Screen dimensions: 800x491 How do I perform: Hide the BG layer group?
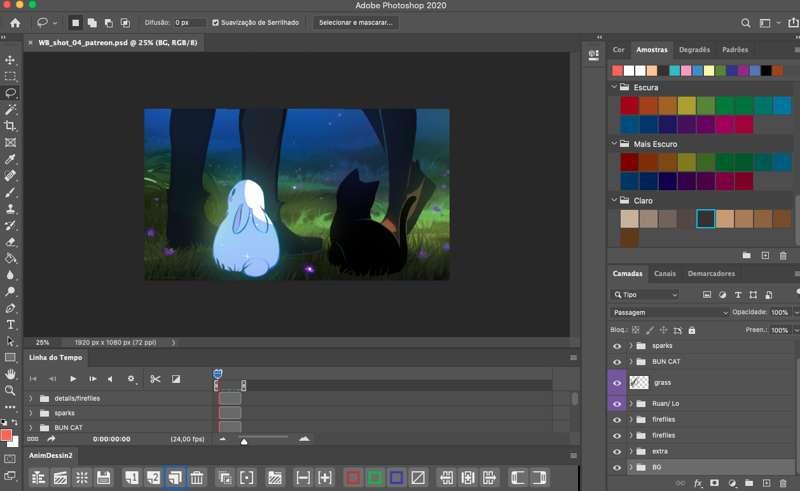click(x=617, y=468)
